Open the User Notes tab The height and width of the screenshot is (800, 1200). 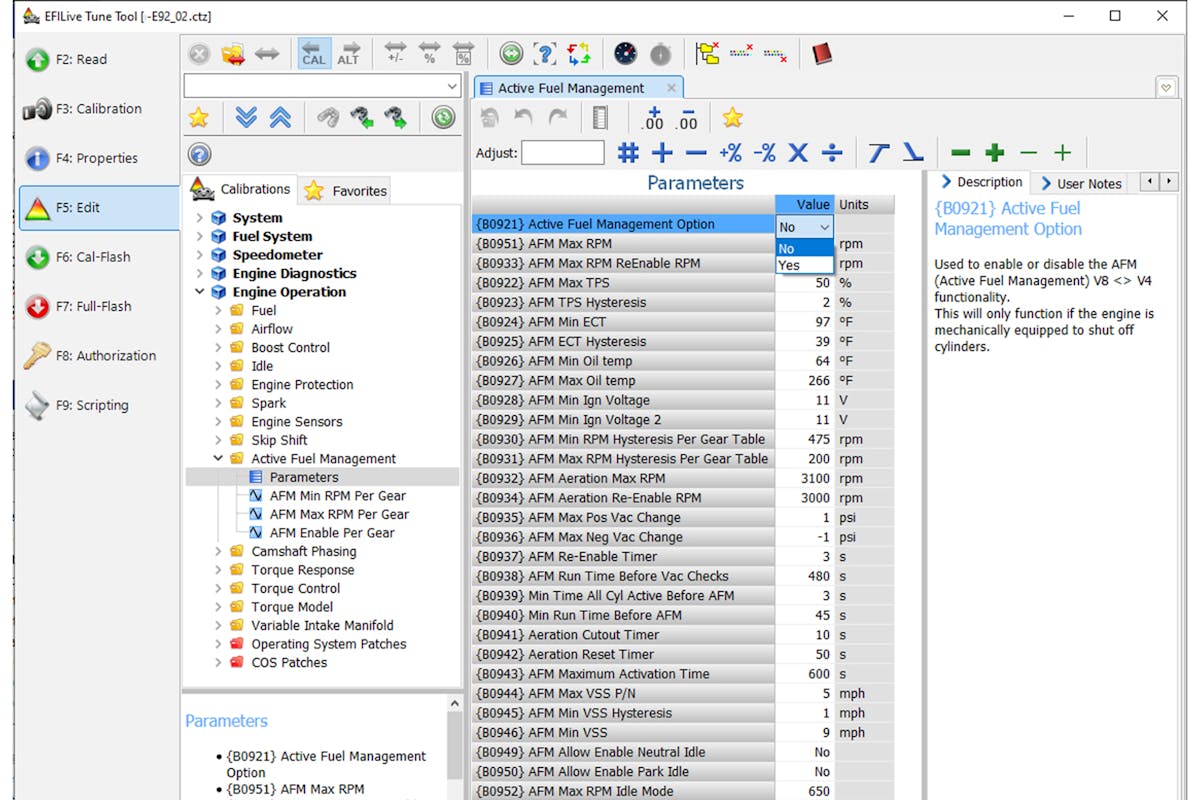click(x=1080, y=183)
